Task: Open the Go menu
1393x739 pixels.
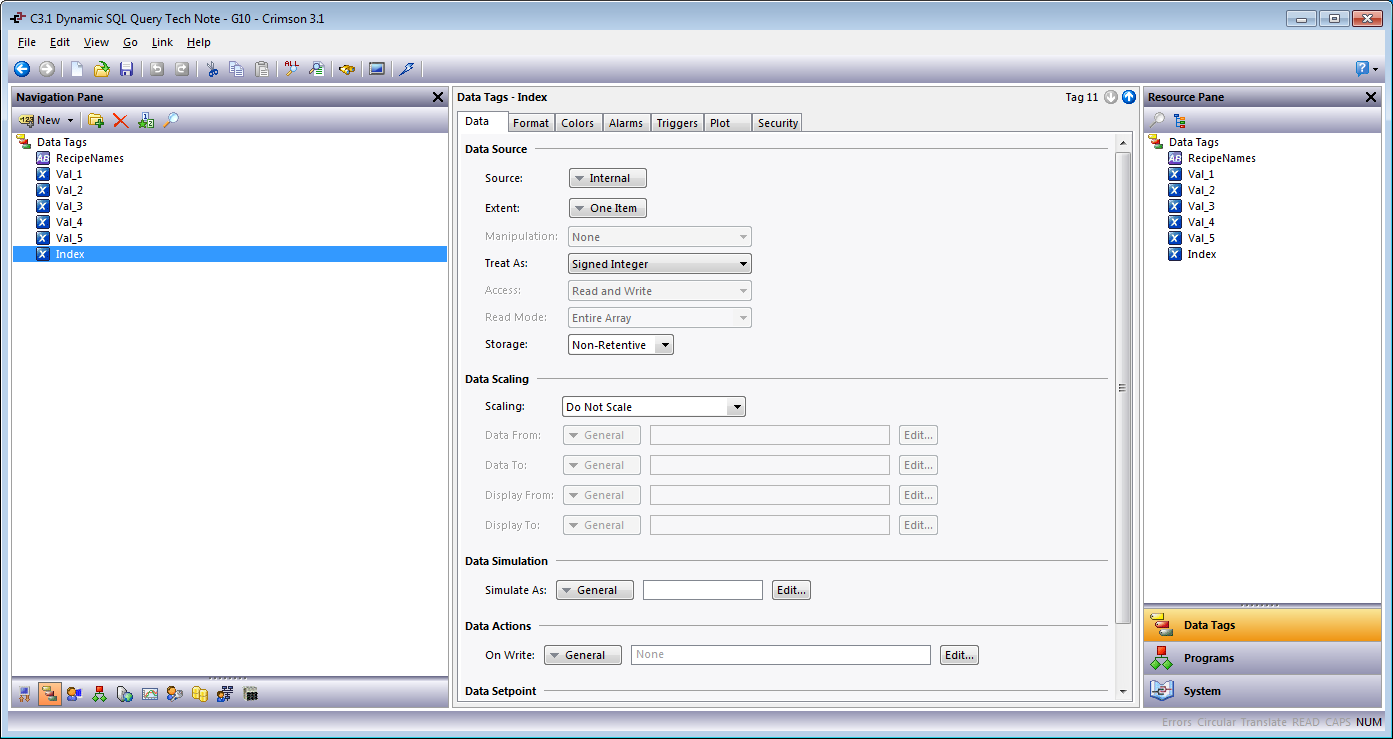Action: 131,42
